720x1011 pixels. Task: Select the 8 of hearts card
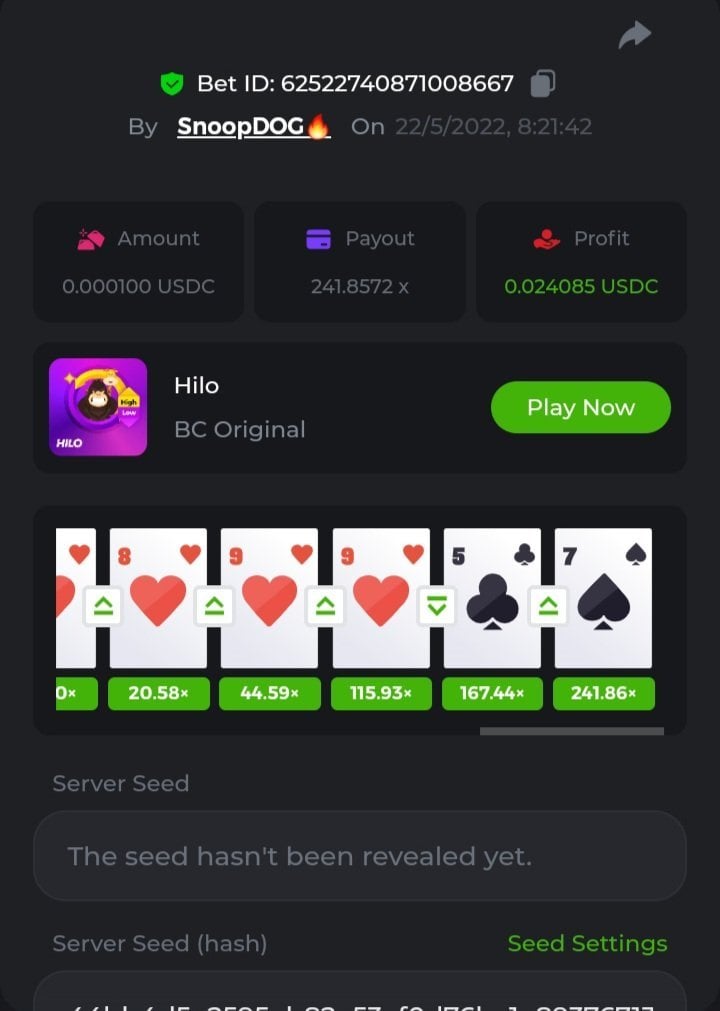click(x=159, y=598)
